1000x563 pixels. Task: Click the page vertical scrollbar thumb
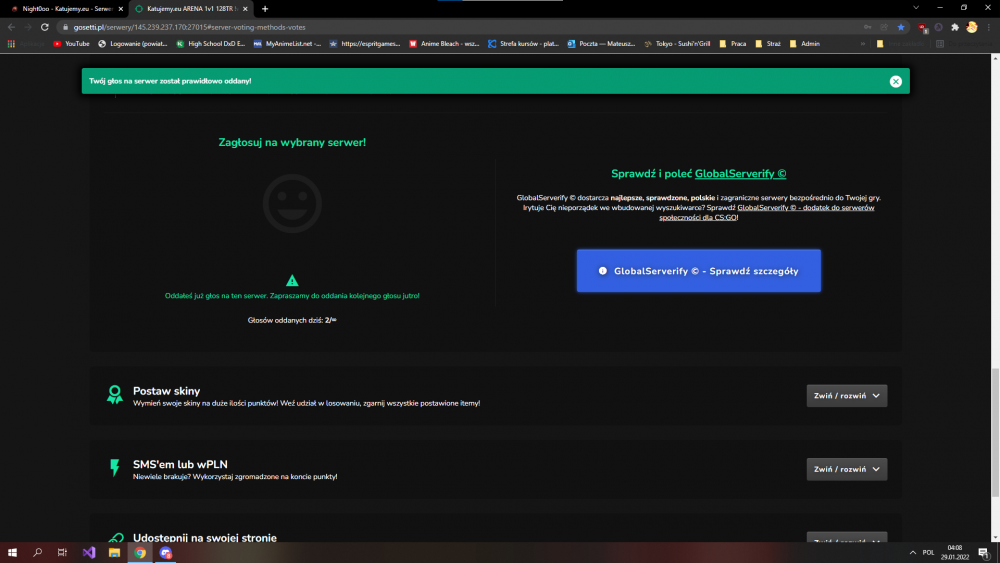pyautogui.click(x=995, y=432)
